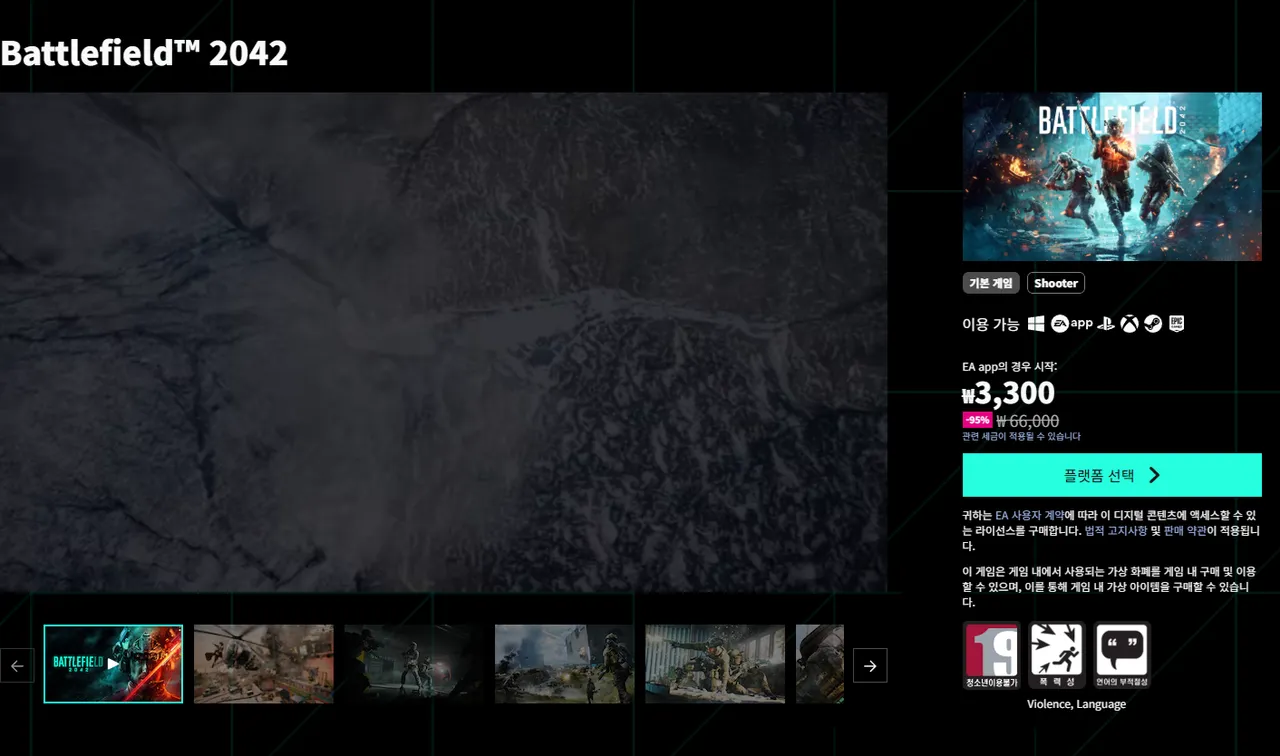Click the Shooter genre tag
The width and height of the screenshot is (1280, 756).
1056,283
